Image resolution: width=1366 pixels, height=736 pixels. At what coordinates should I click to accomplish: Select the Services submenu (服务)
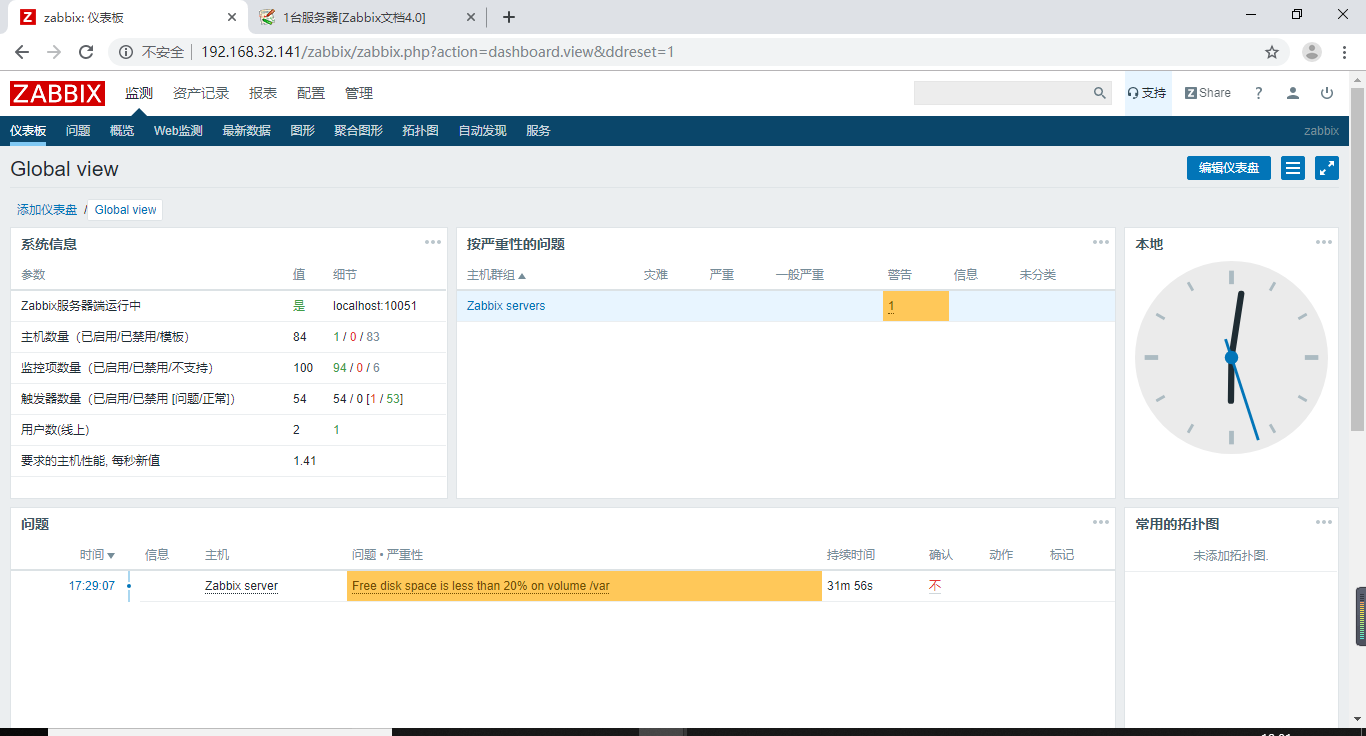[538, 131]
